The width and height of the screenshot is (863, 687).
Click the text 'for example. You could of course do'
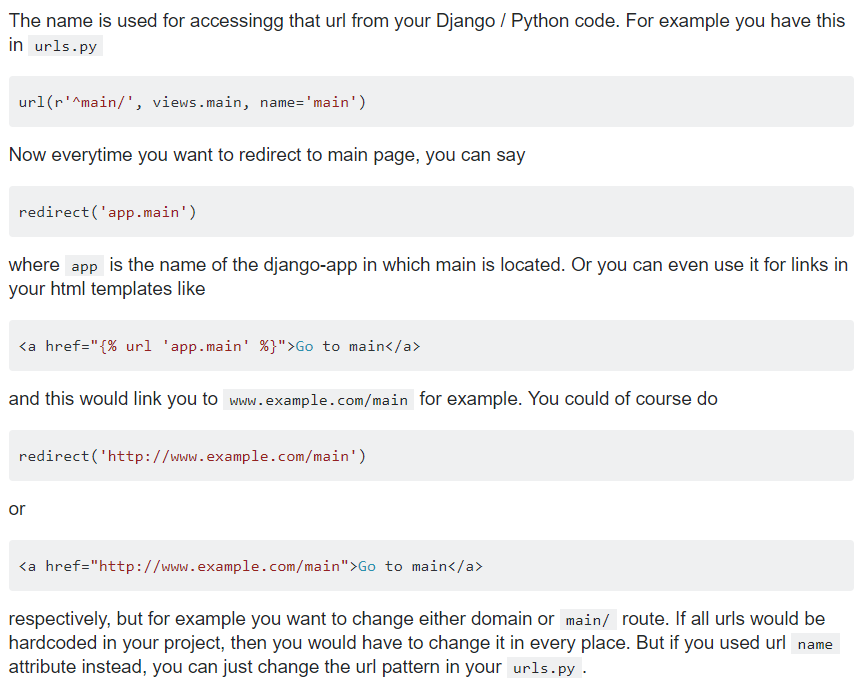[x=569, y=399]
